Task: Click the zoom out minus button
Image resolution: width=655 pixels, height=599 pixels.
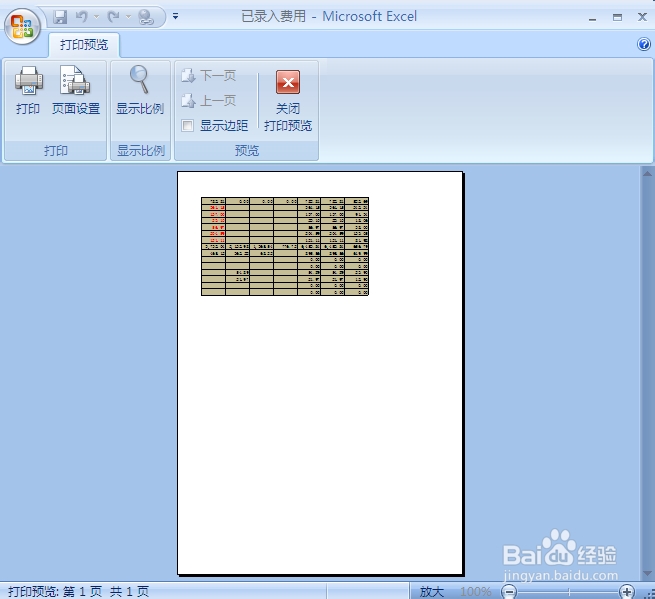Action: [509, 591]
